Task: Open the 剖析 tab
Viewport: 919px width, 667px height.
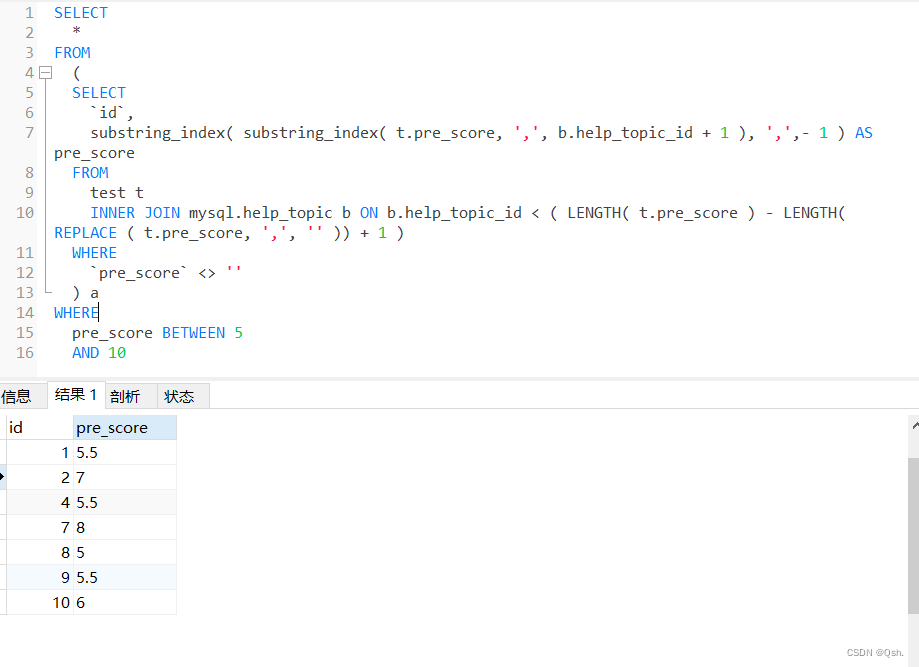Action: pyautogui.click(x=126, y=396)
